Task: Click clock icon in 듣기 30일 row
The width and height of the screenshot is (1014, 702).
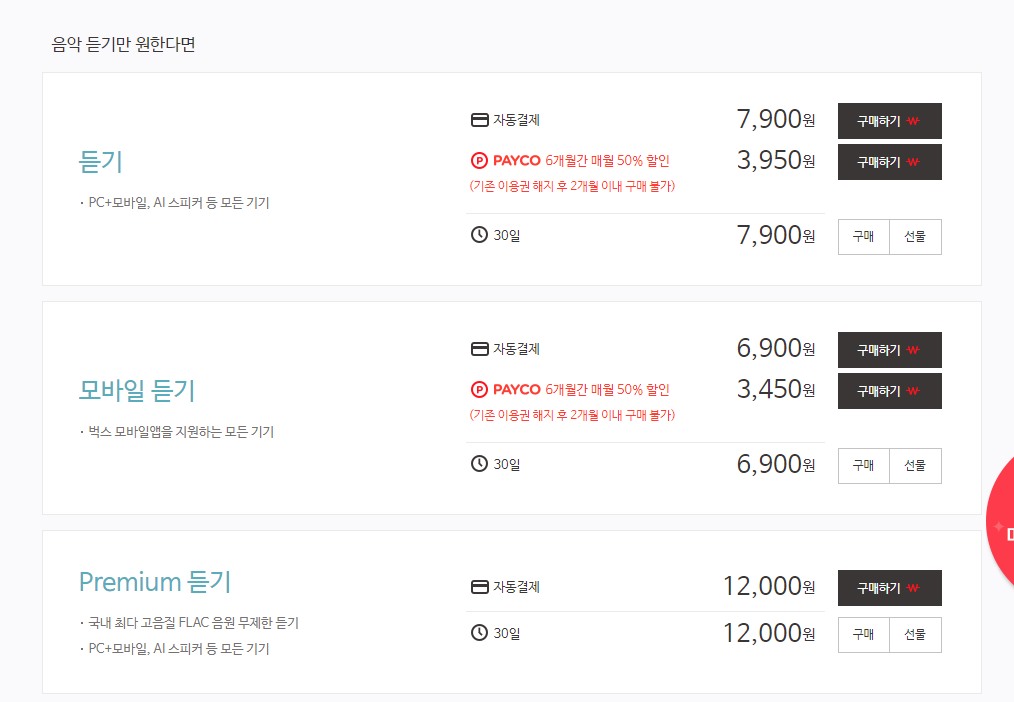Action: point(479,236)
